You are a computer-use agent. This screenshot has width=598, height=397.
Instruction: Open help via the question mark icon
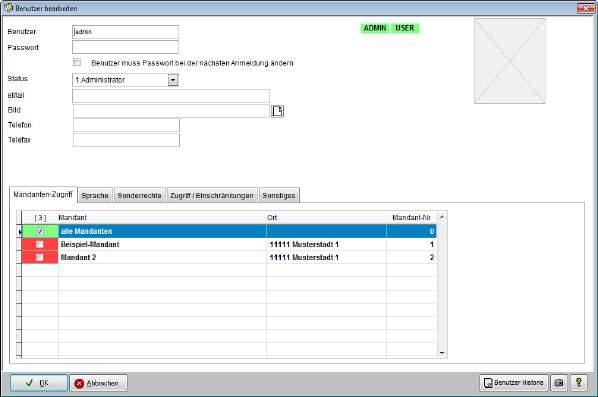[579, 383]
